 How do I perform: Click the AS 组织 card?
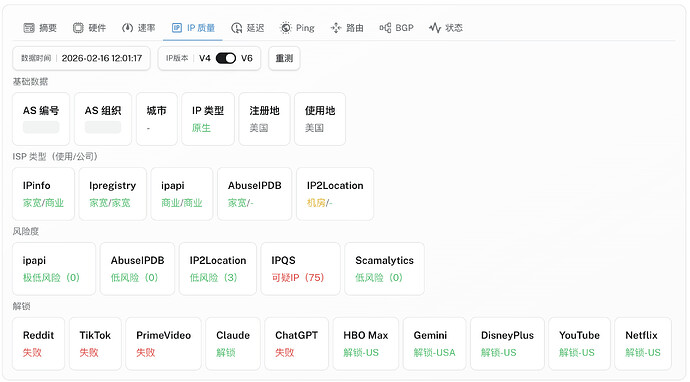pos(103,119)
